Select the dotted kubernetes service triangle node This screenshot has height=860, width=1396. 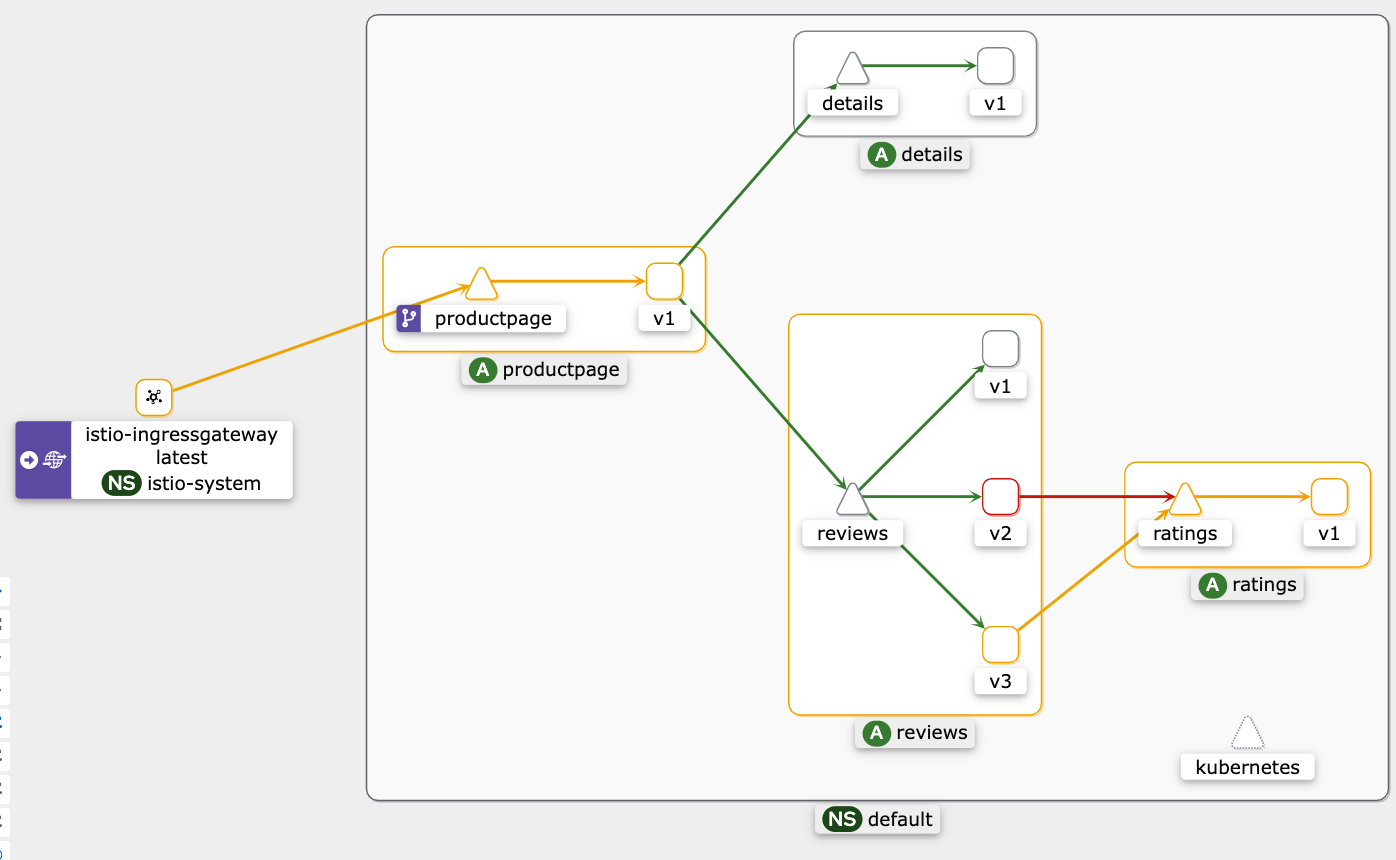[1247, 733]
